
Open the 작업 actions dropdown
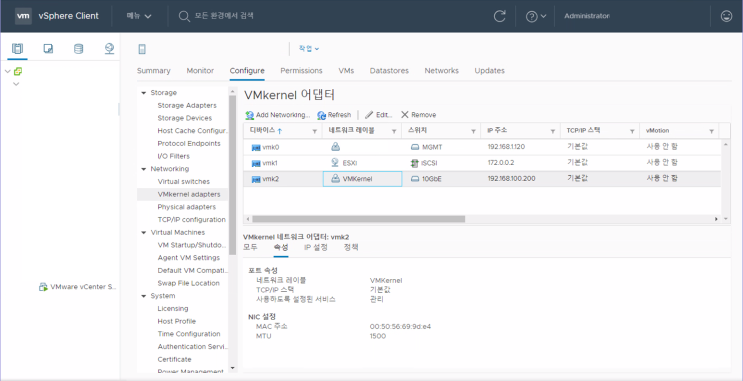pyautogui.click(x=309, y=48)
